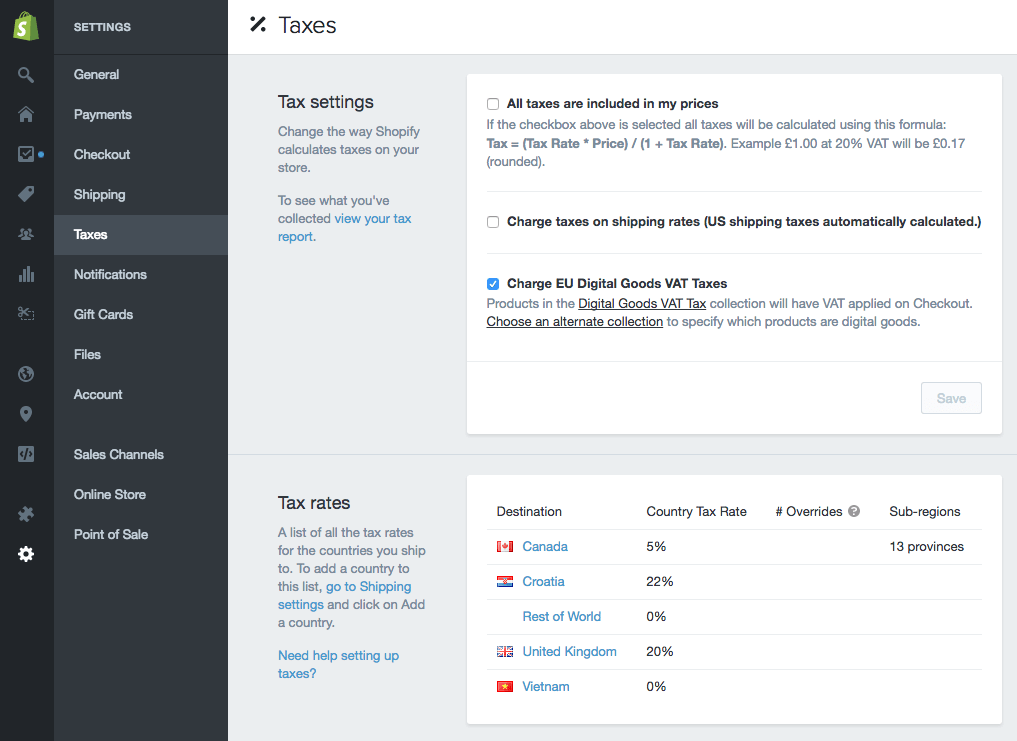This screenshot has height=741, width=1017.
Task: Open Discounts using the scissors coupon icon
Action: click(x=26, y=314)
